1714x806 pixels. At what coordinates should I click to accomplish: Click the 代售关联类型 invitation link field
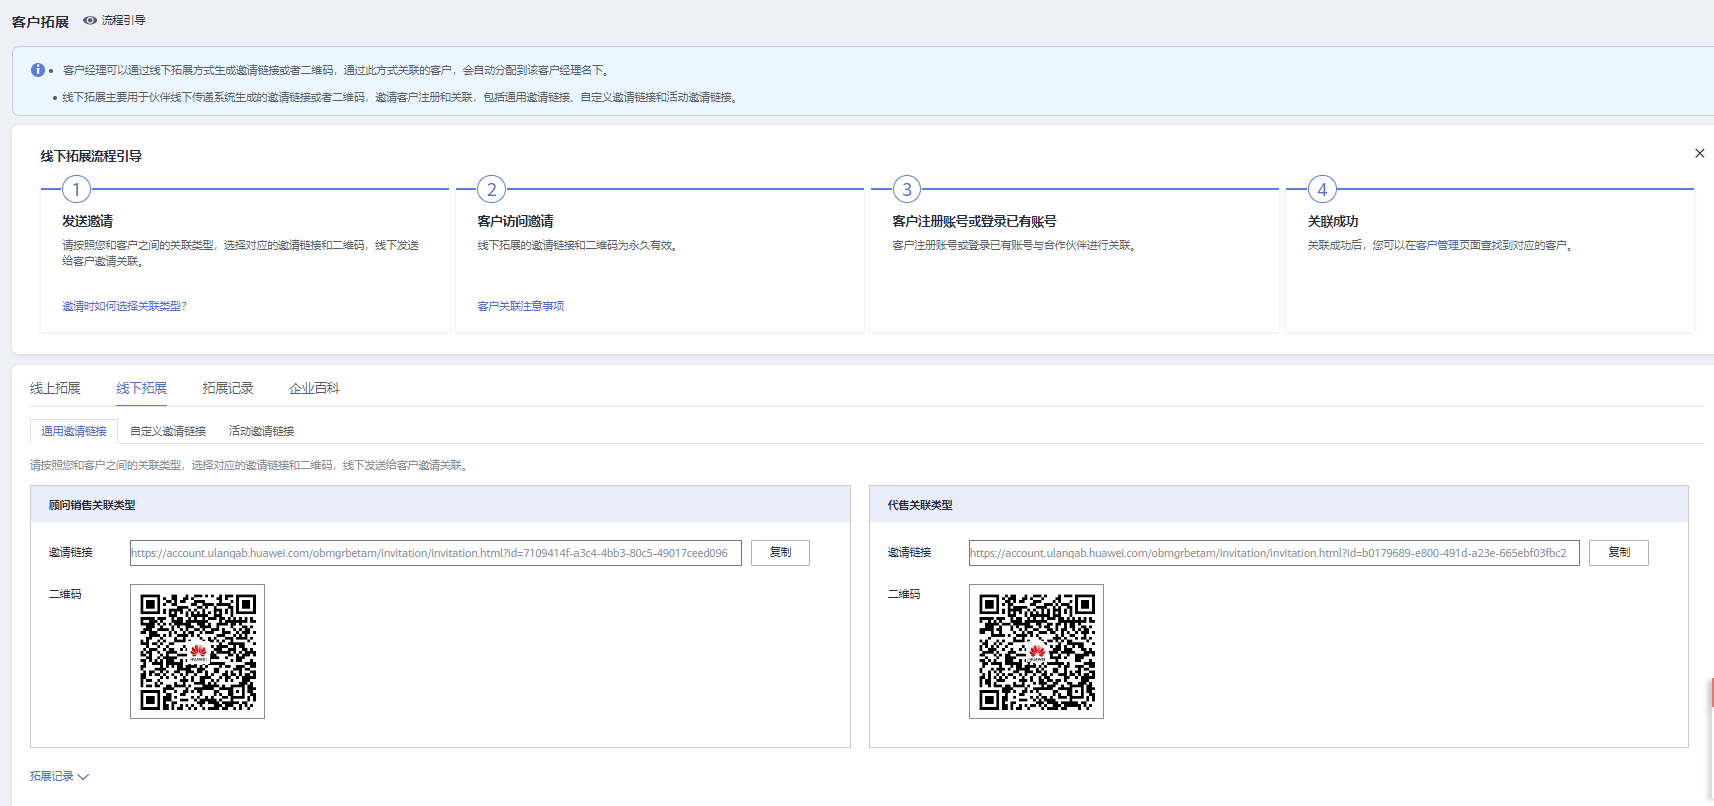(1274, 553)
